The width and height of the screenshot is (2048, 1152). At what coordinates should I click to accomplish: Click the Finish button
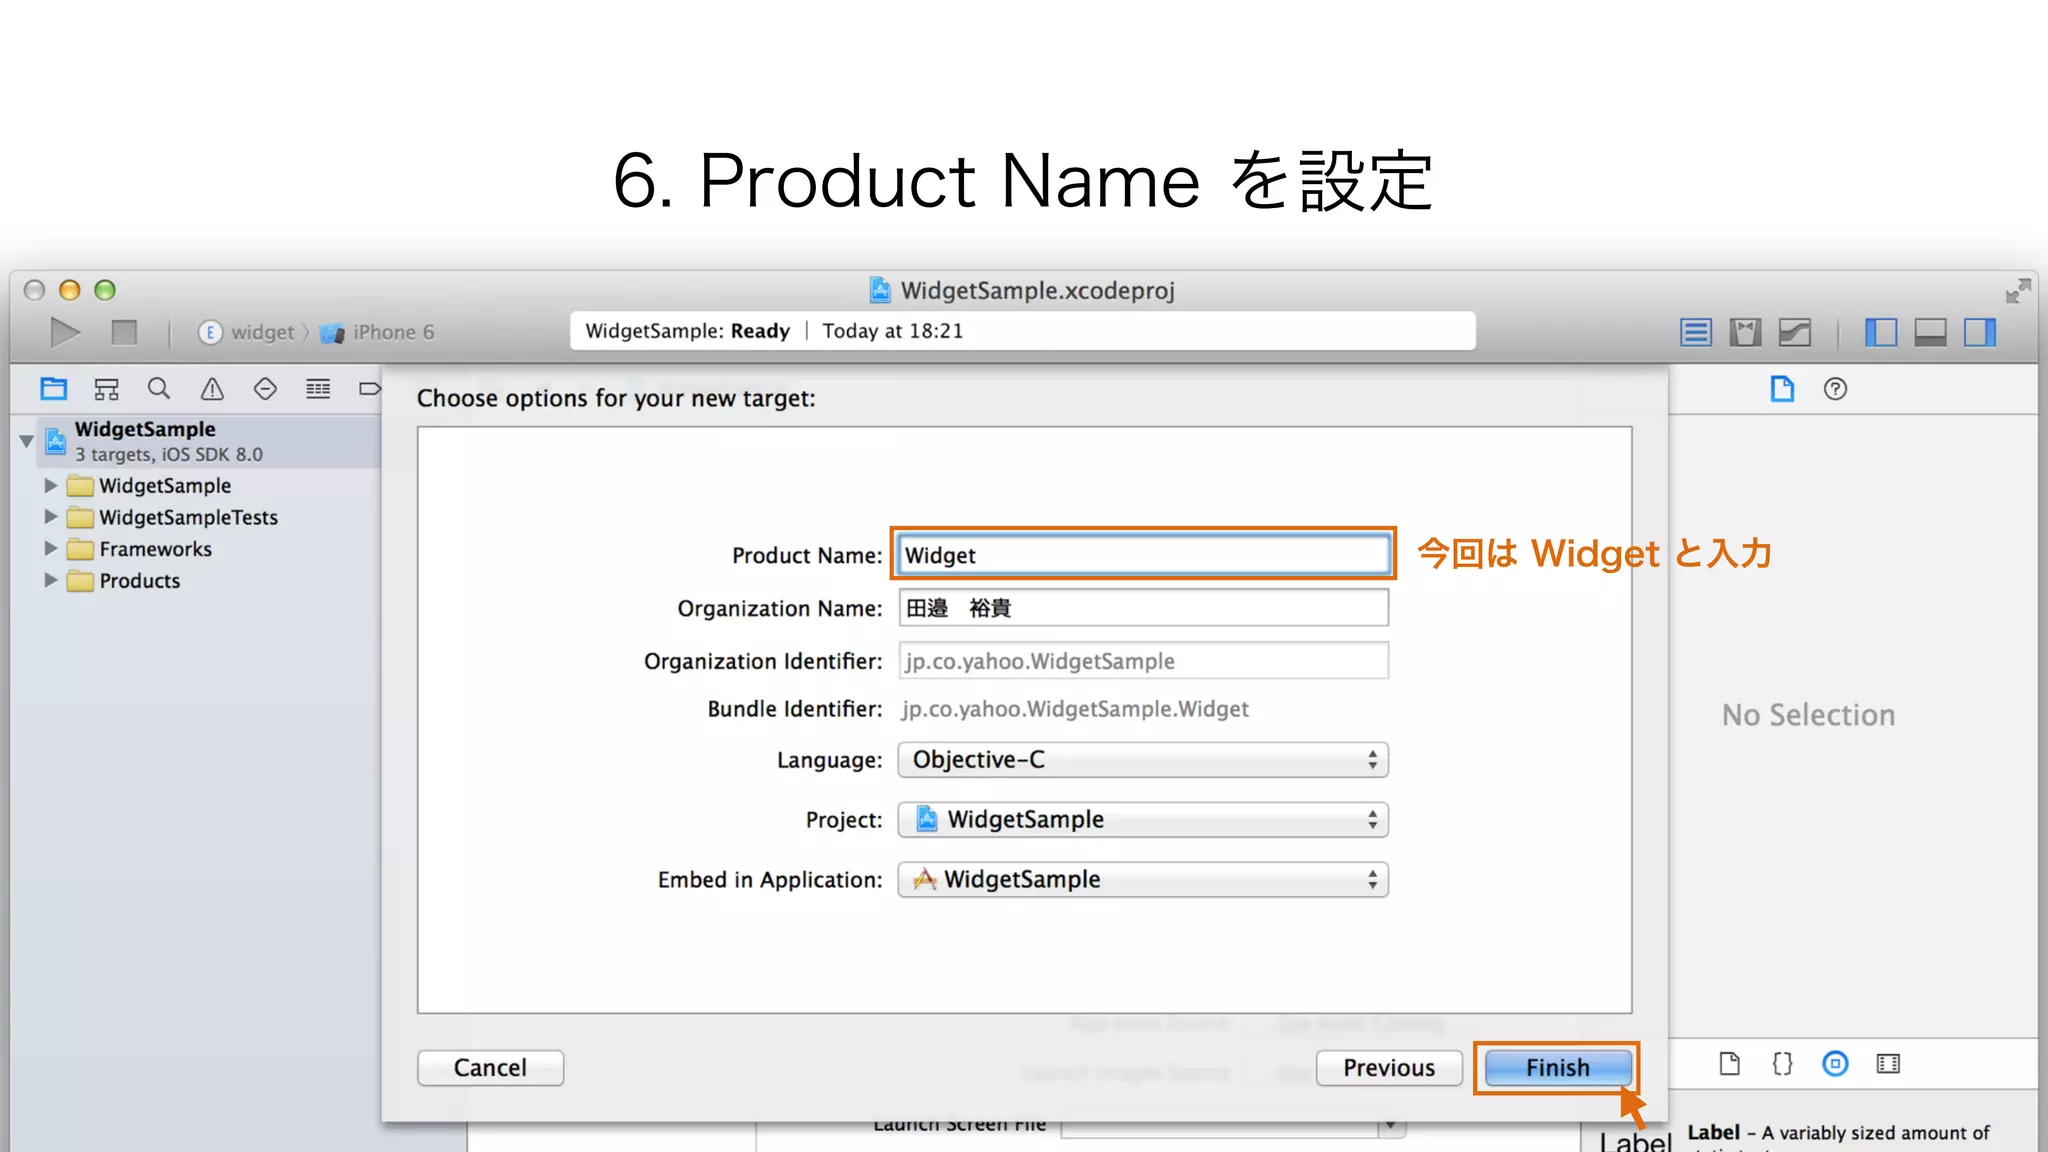[1557, 1068]
